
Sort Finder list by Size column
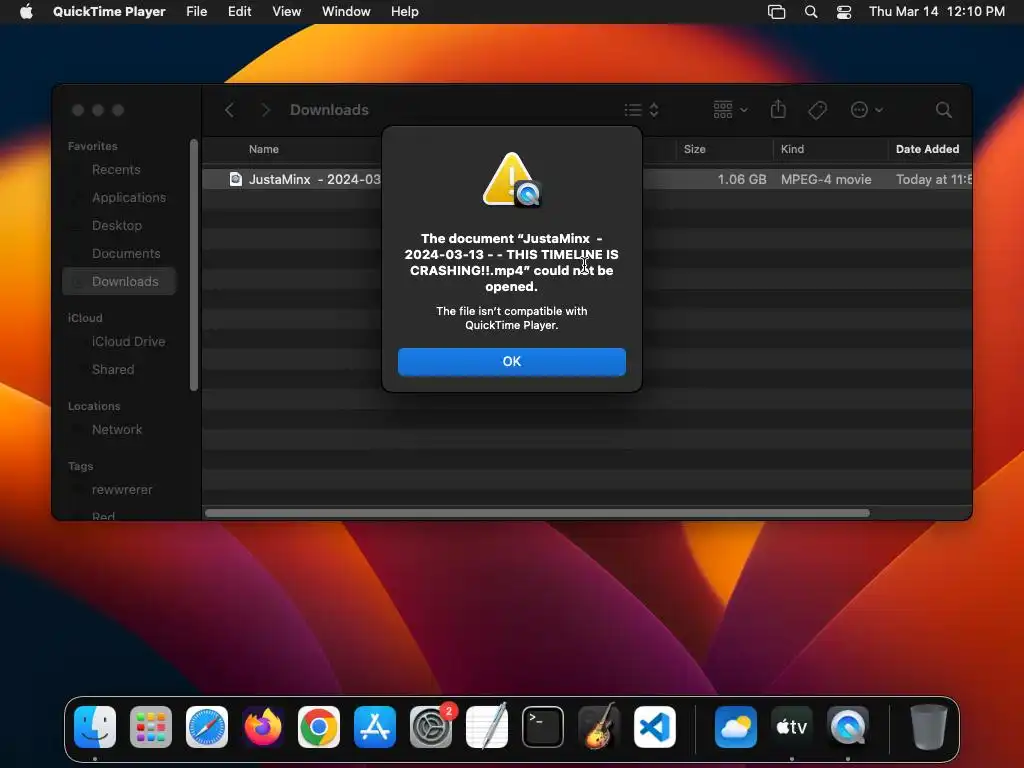coord(694,149)
